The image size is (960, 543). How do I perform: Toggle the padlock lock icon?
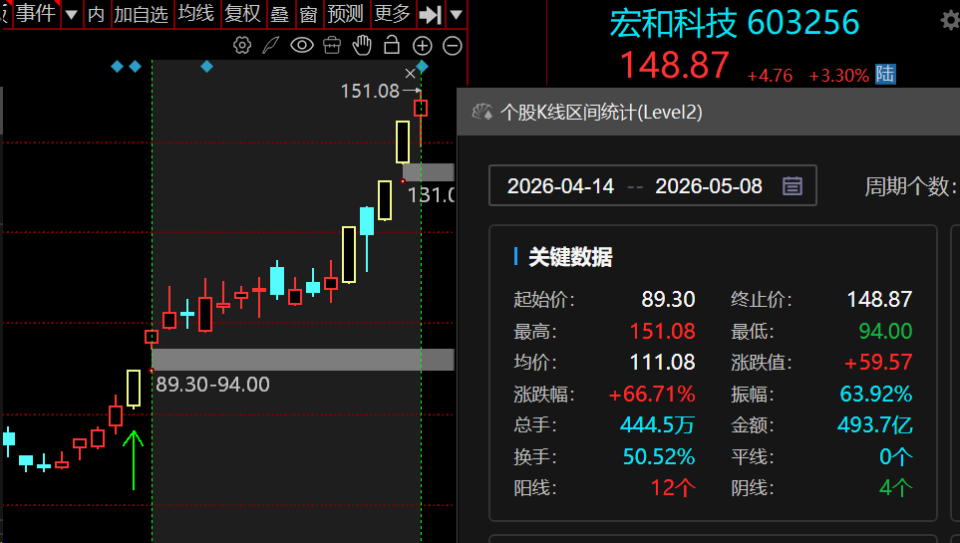[392, 45]
